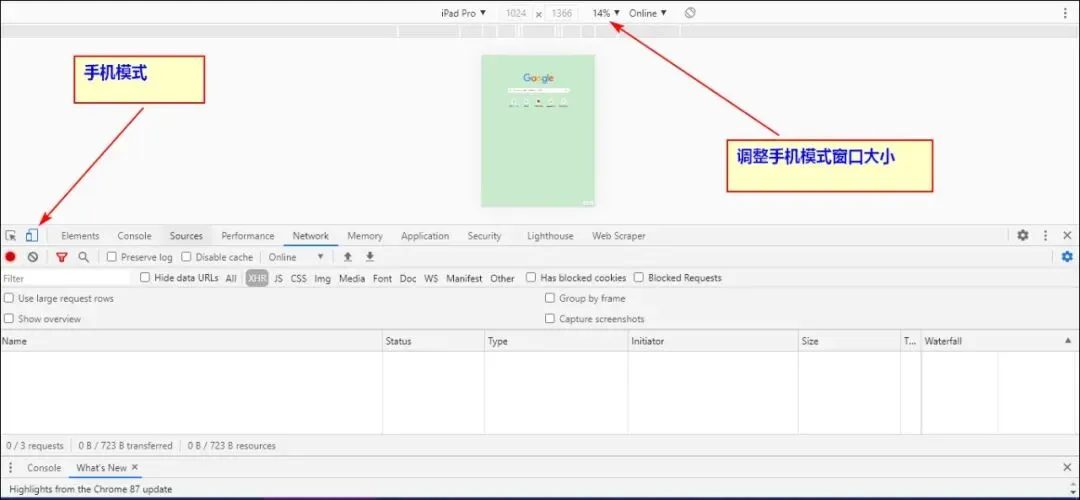Click the network Filter text field

(x=65, y=278)
